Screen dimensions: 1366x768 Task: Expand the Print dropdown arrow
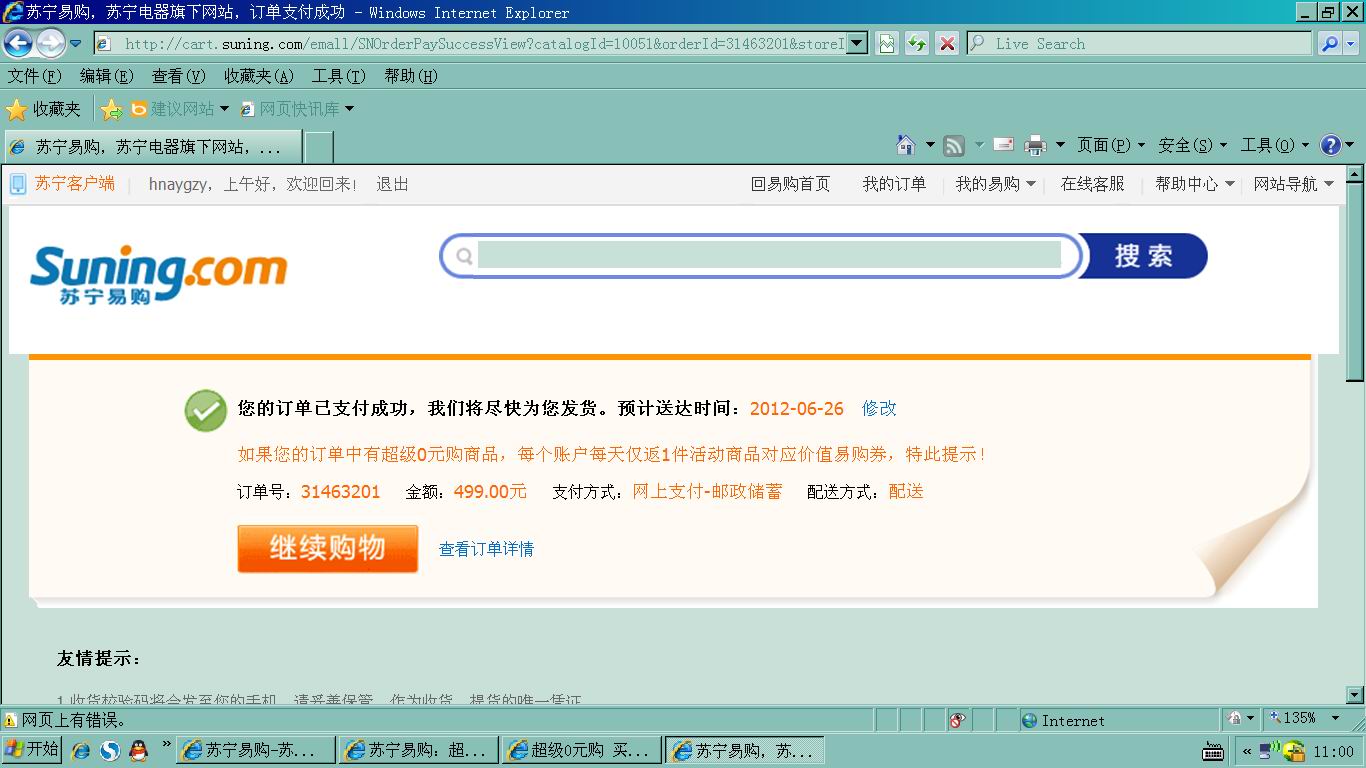coord(1060,145)
